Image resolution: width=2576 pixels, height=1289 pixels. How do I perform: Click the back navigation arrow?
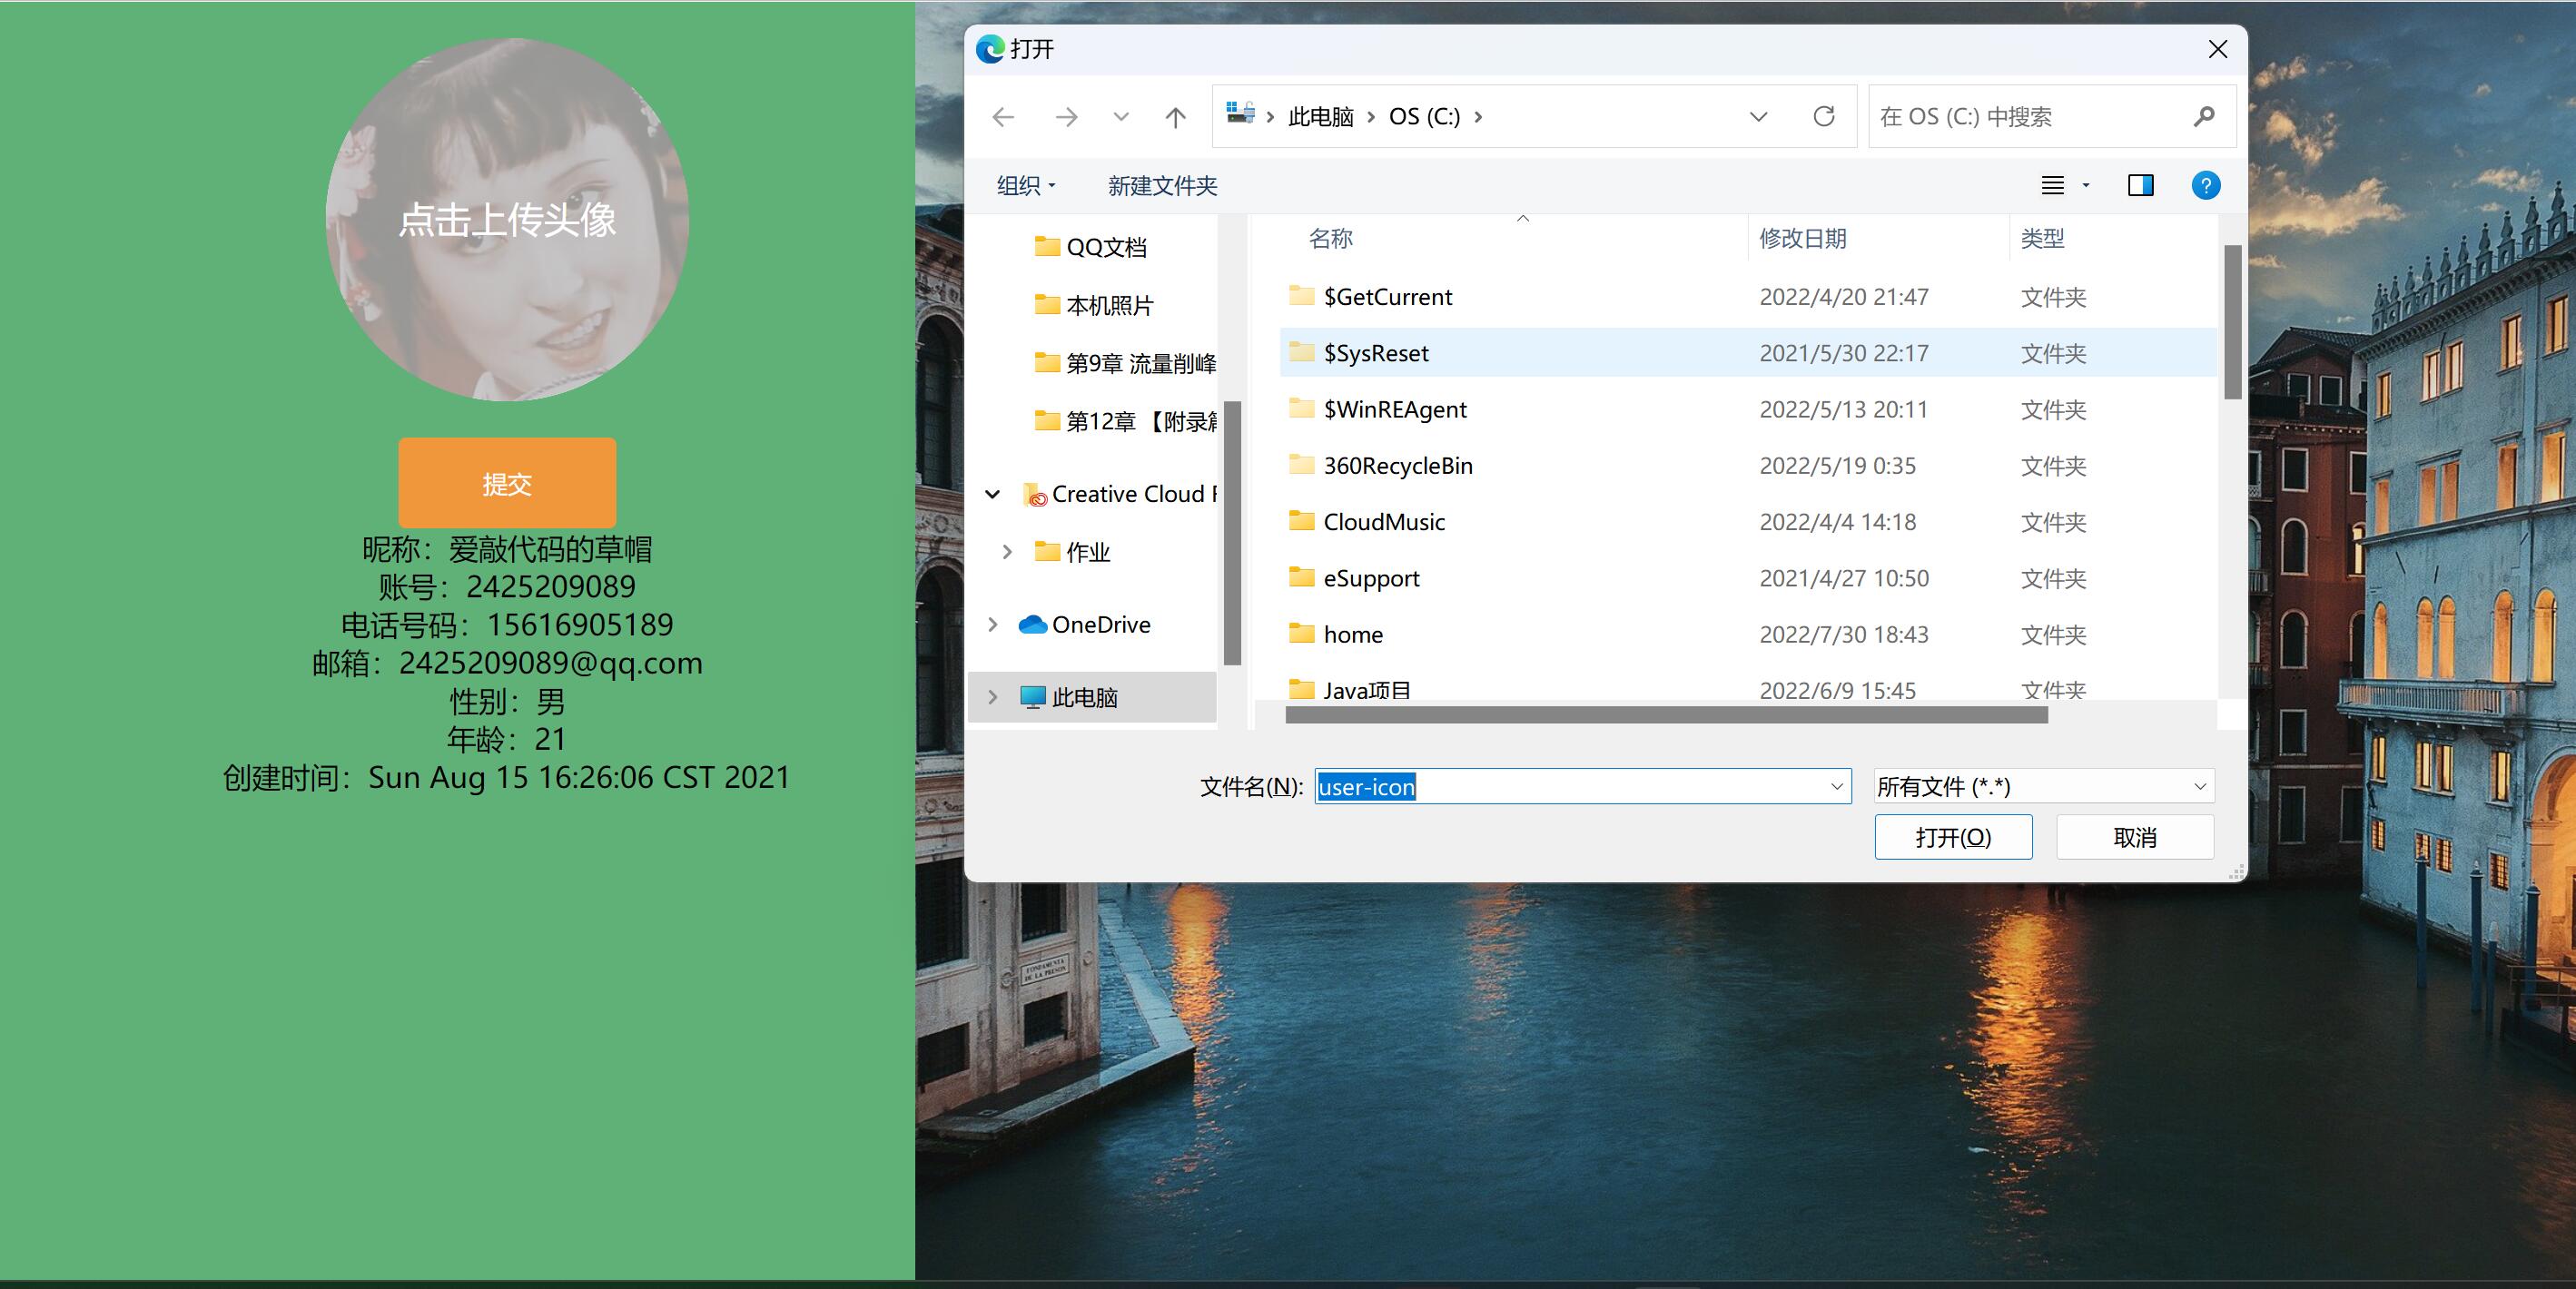pyautogui.click(x=1003, y=117)
